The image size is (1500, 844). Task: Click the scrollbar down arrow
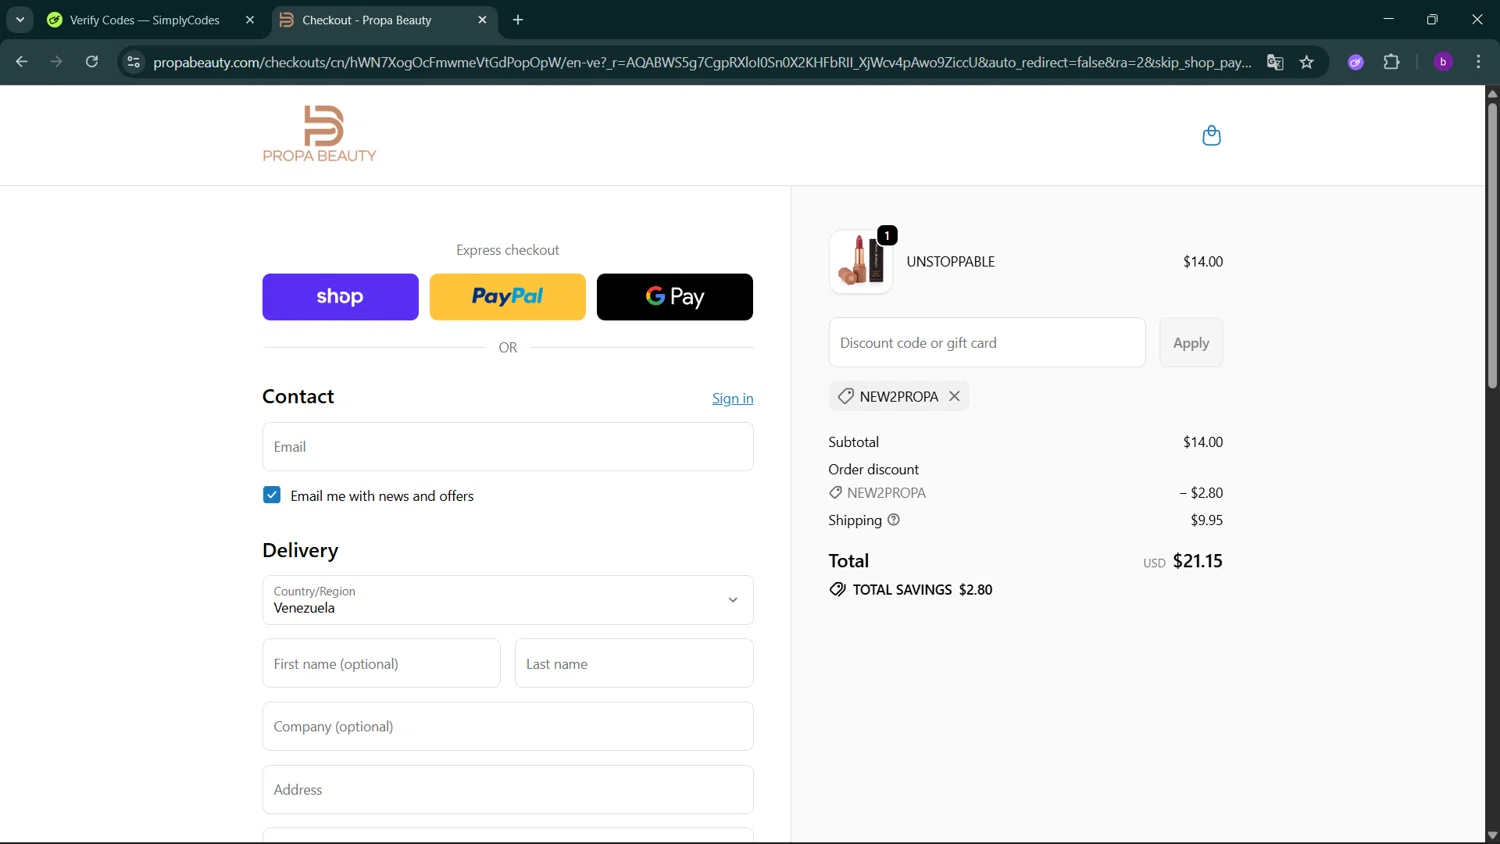[x=1492, y=836]
